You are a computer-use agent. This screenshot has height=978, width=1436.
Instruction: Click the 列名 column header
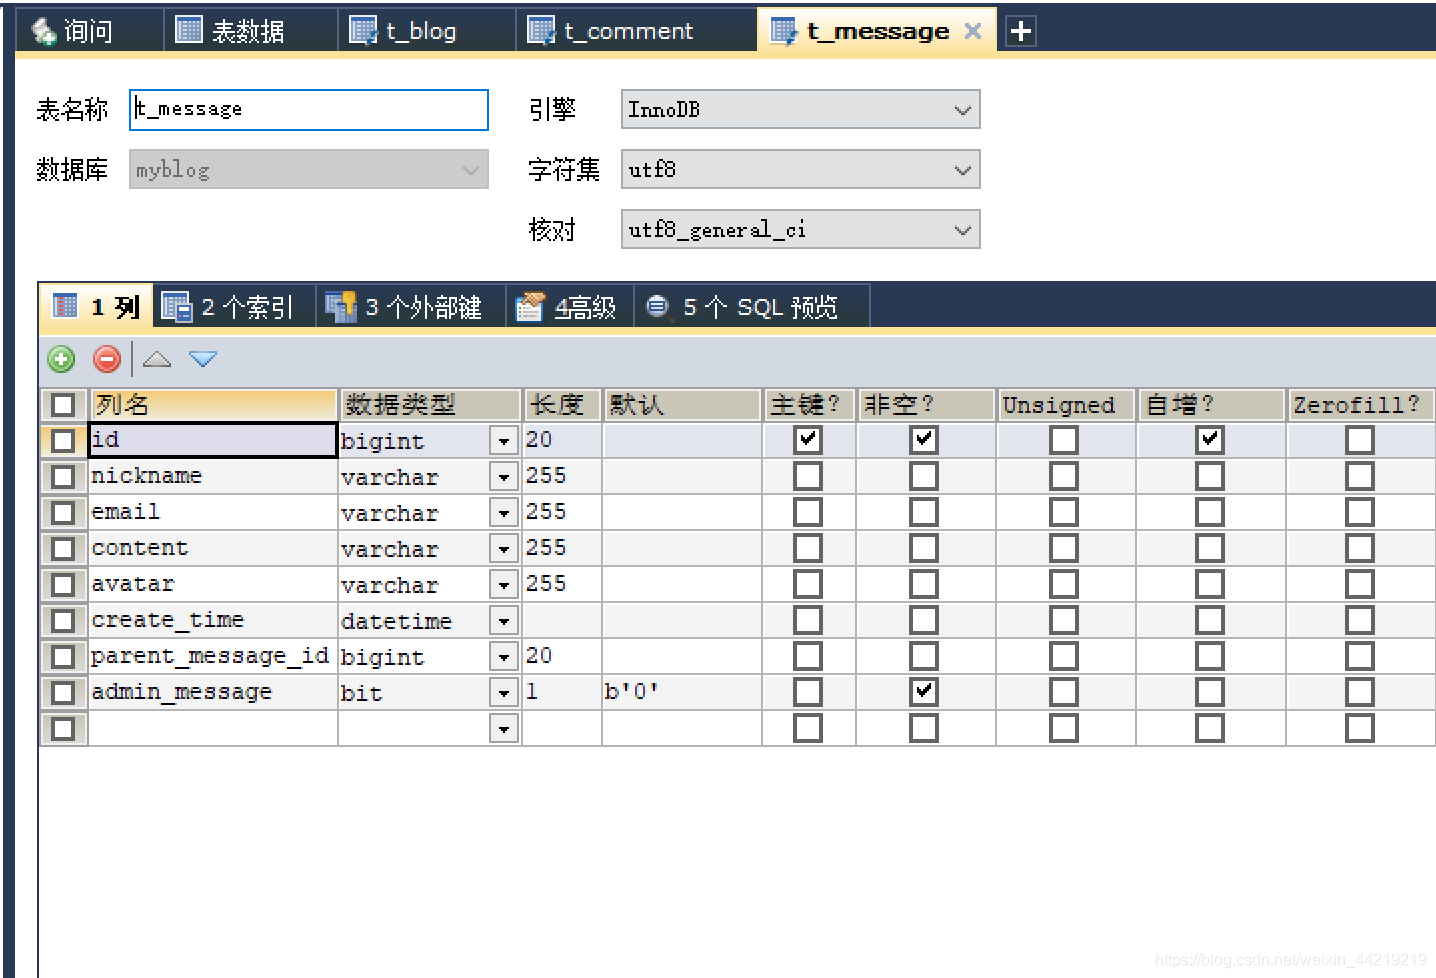pos(213,404)
